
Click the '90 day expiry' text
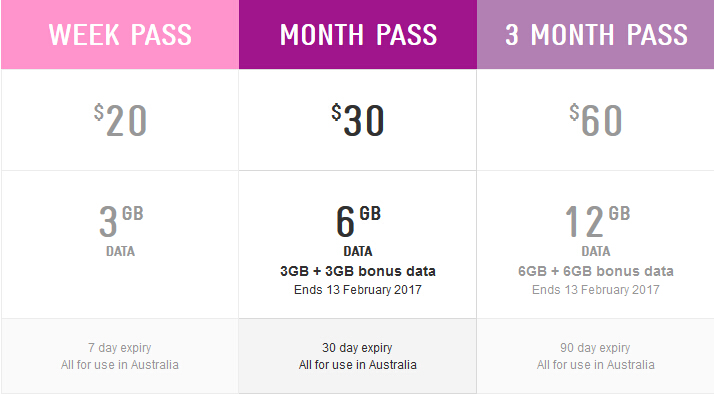[x=595, y=348]
